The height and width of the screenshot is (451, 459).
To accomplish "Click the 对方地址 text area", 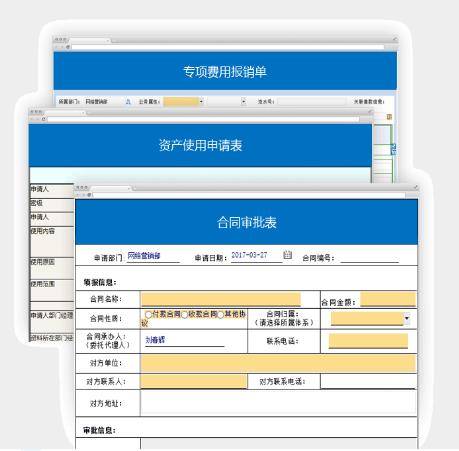I will click(x=278, y=403).
